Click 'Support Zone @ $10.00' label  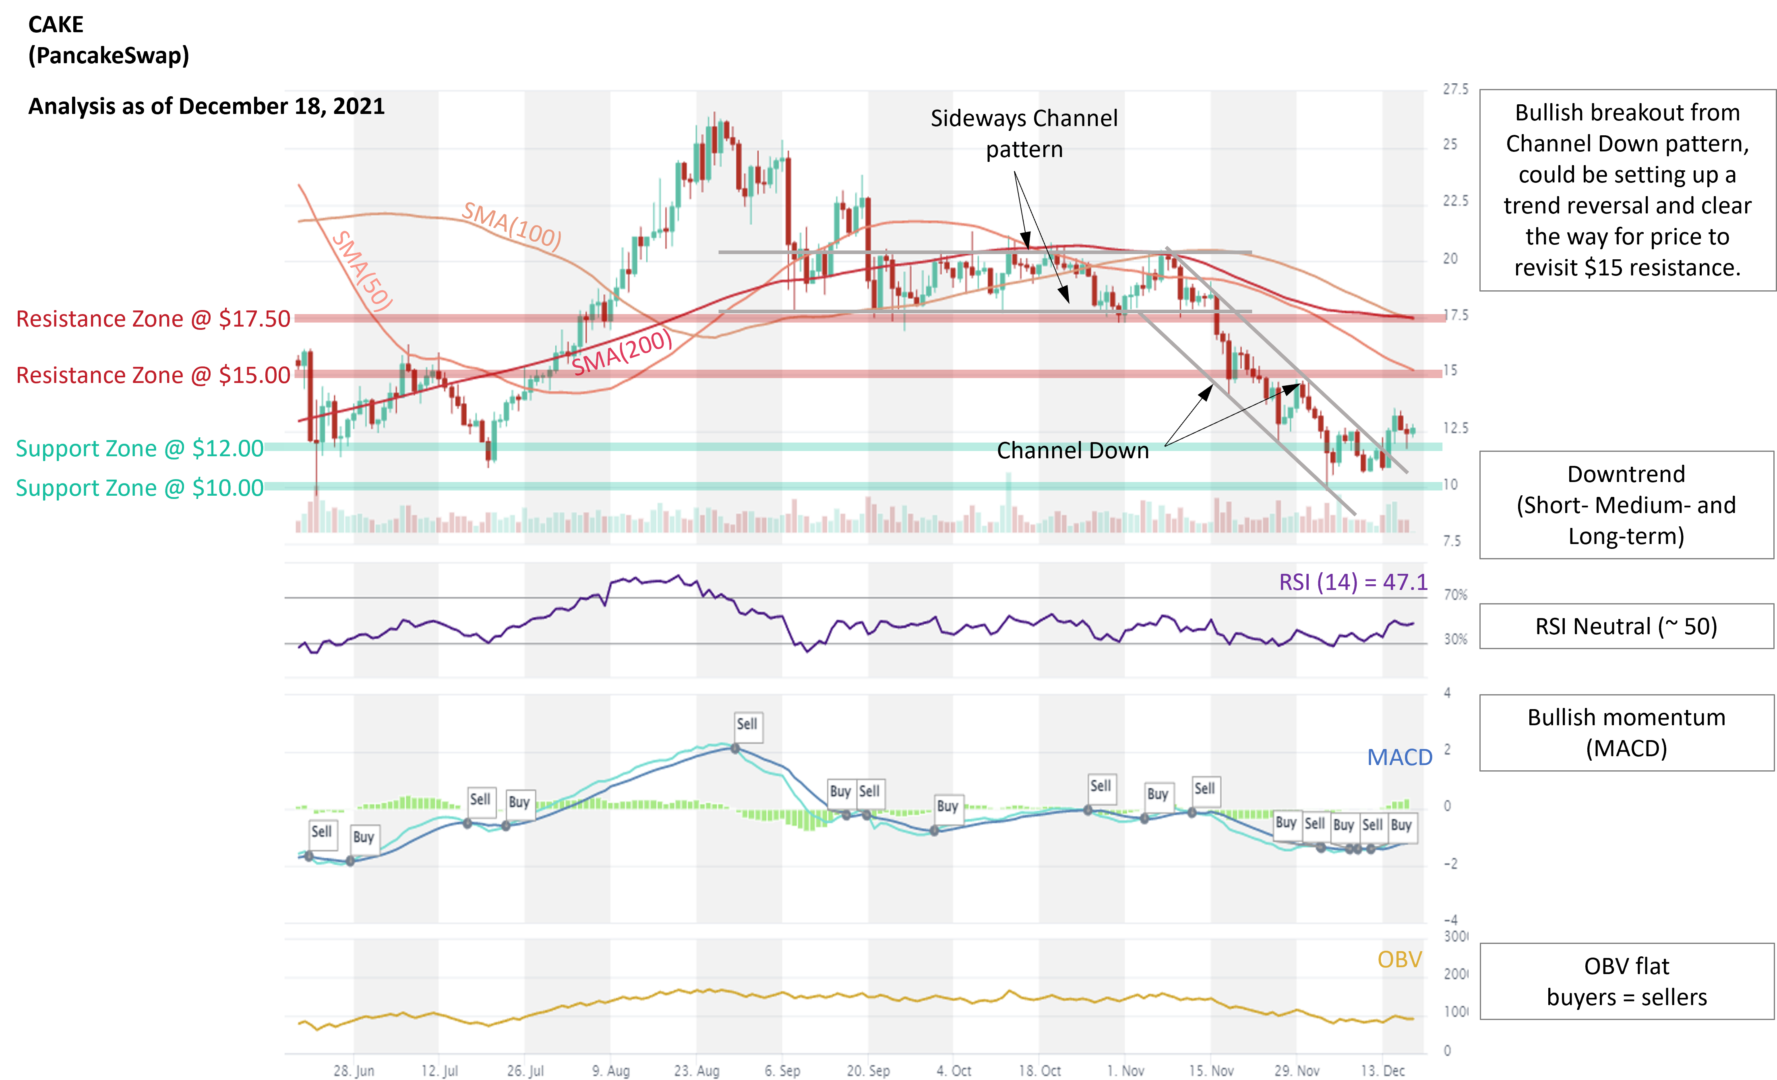coord(140,488)
